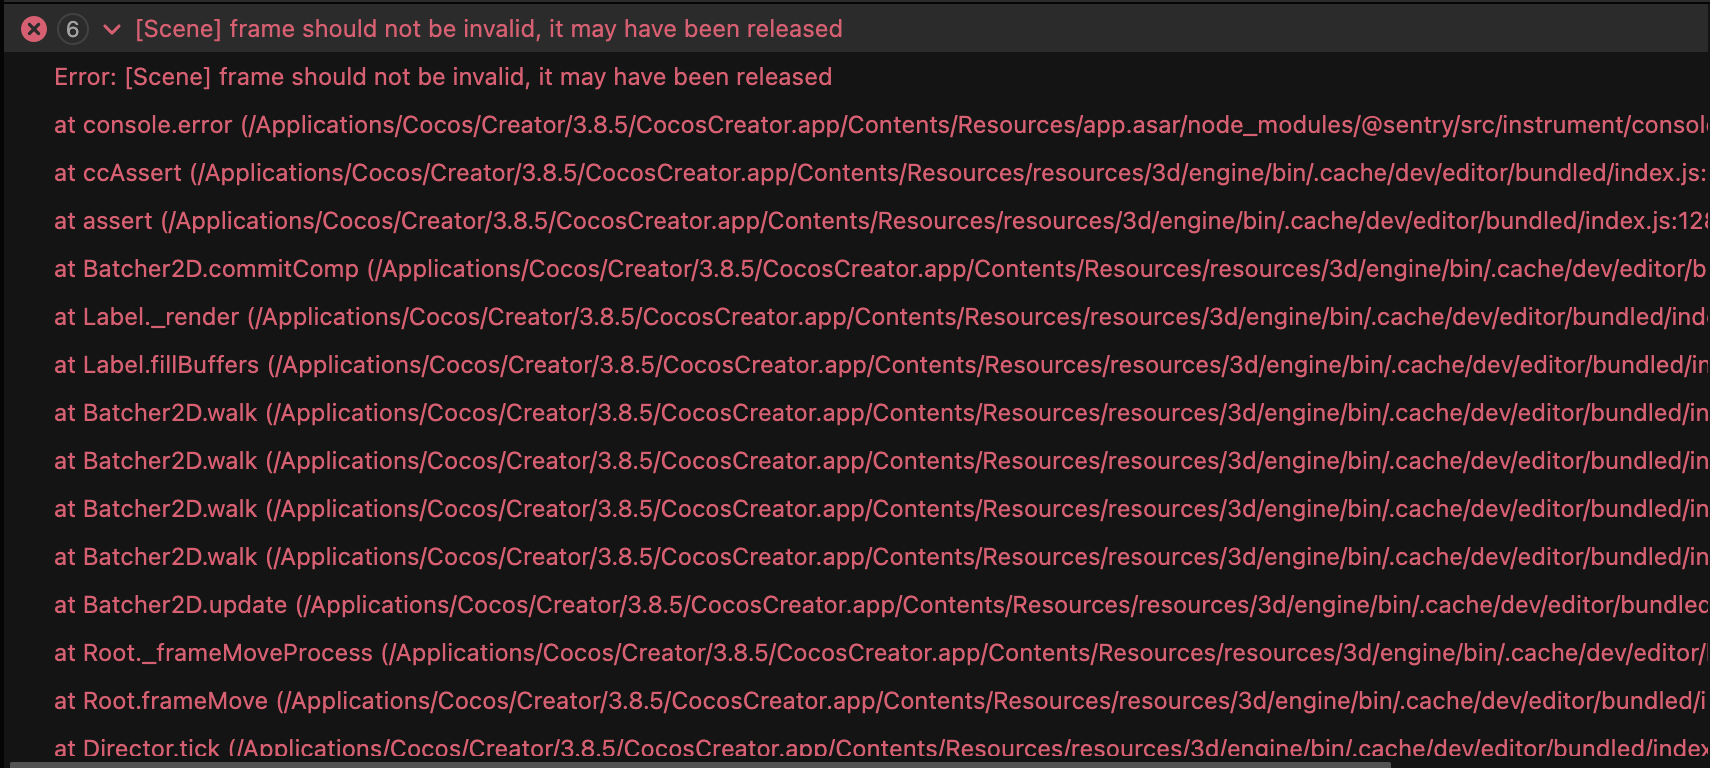Screen dimensions: 1710x768
Task: Click the red error icon
Action: pyautogui.click(x=34, y=29)
